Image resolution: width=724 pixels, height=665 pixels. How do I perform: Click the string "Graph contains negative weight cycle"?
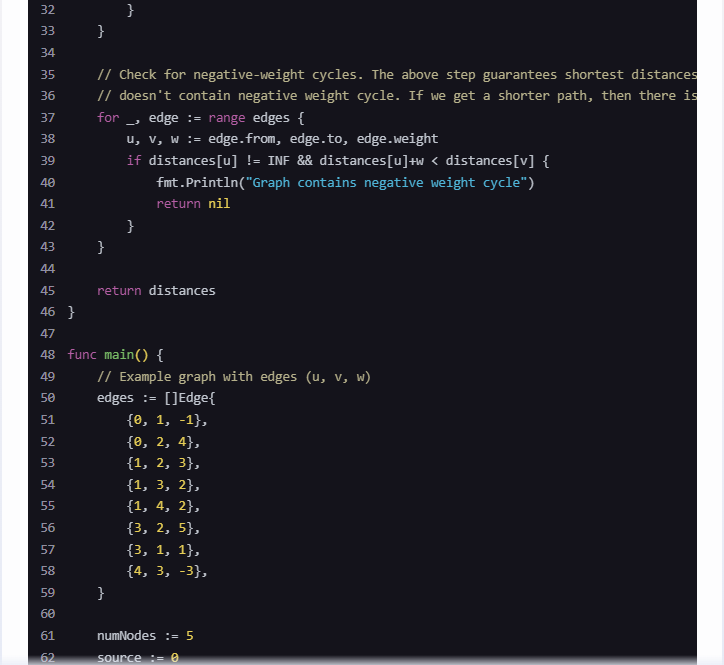point(386,182)
